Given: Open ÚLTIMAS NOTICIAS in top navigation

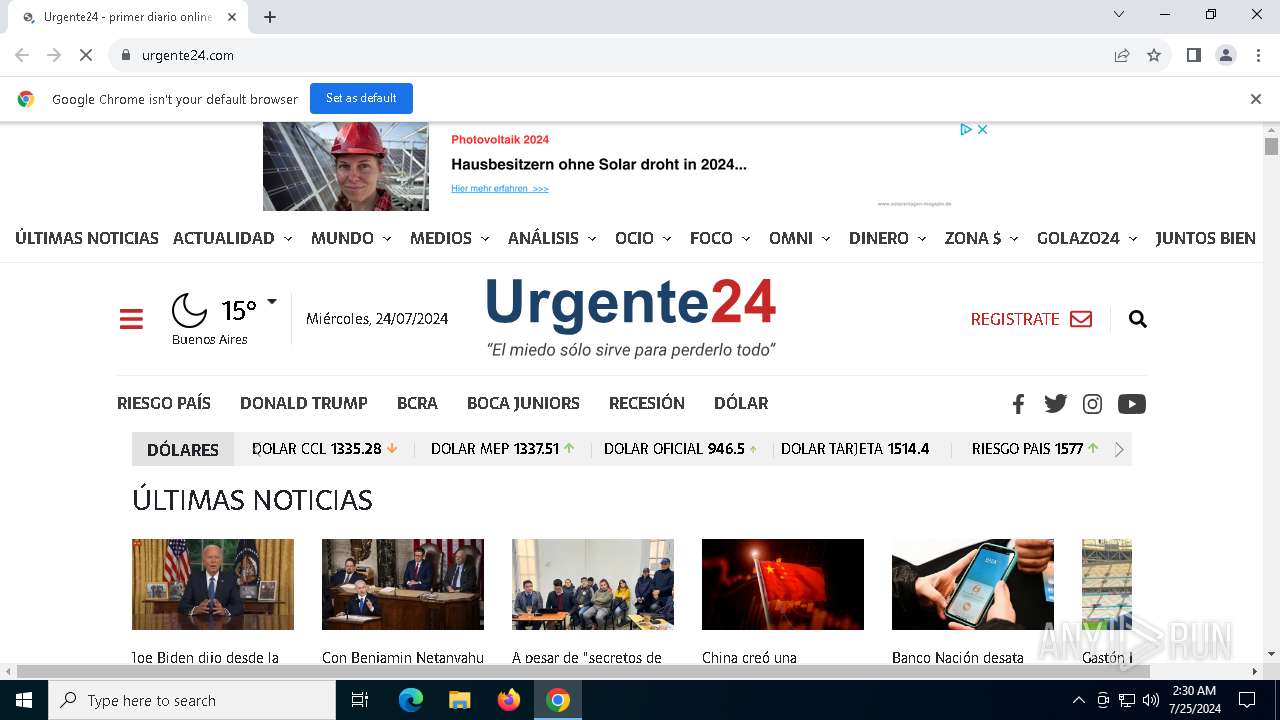Looking at the screenshot, I should pos(87,238).
